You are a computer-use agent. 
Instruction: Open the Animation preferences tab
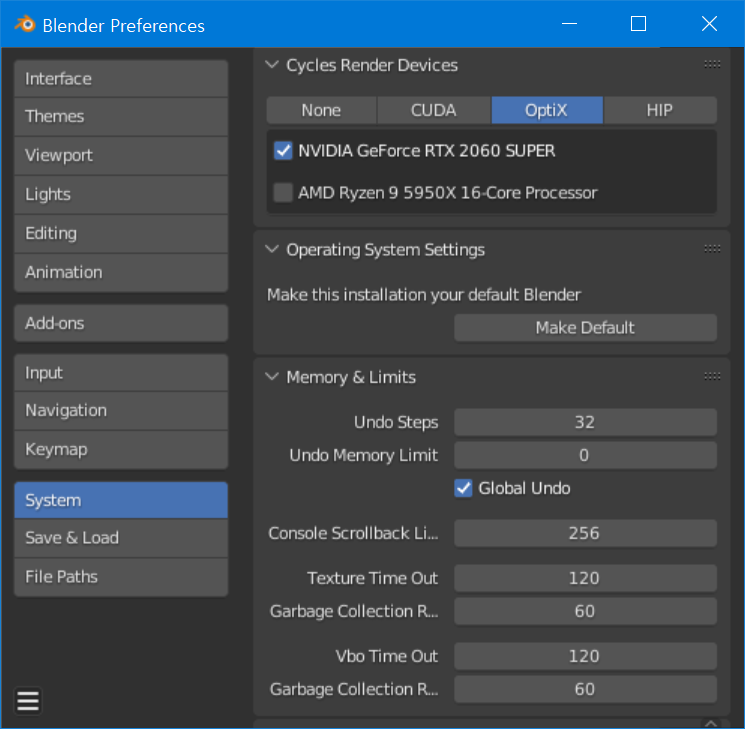(x=121, y=273)
